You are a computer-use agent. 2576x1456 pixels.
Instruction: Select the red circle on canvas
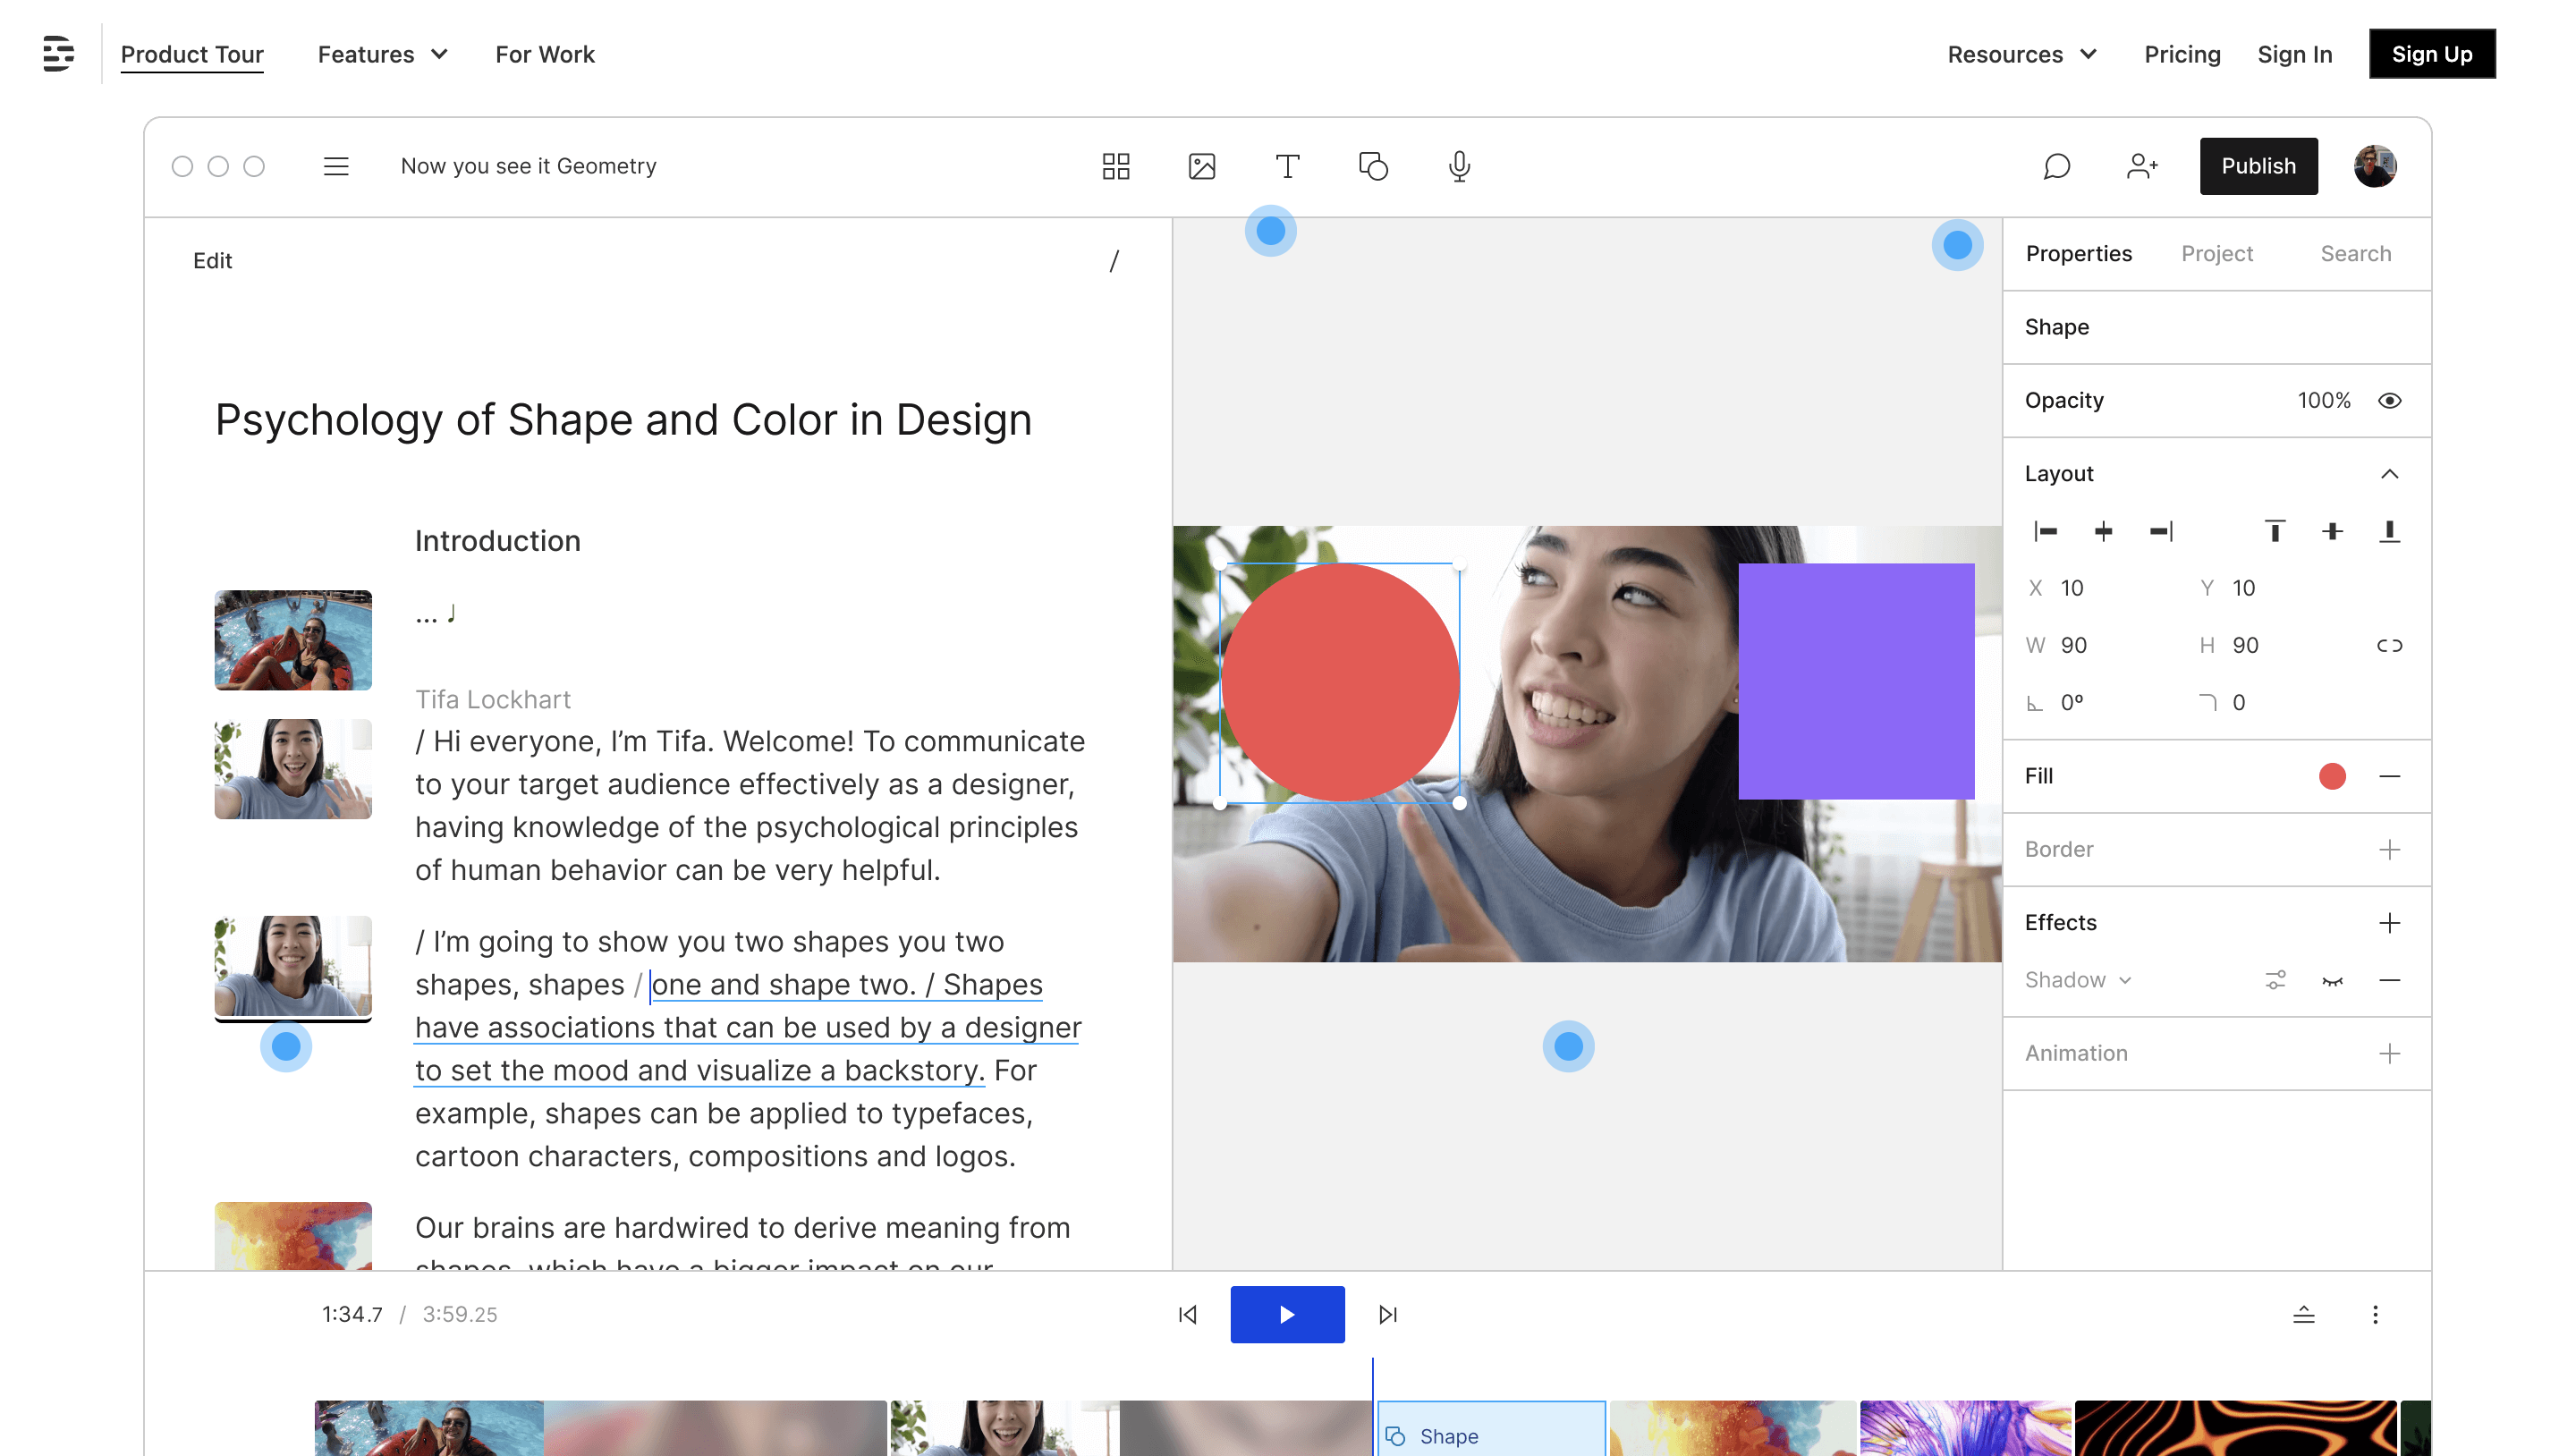click(1339, 682)
